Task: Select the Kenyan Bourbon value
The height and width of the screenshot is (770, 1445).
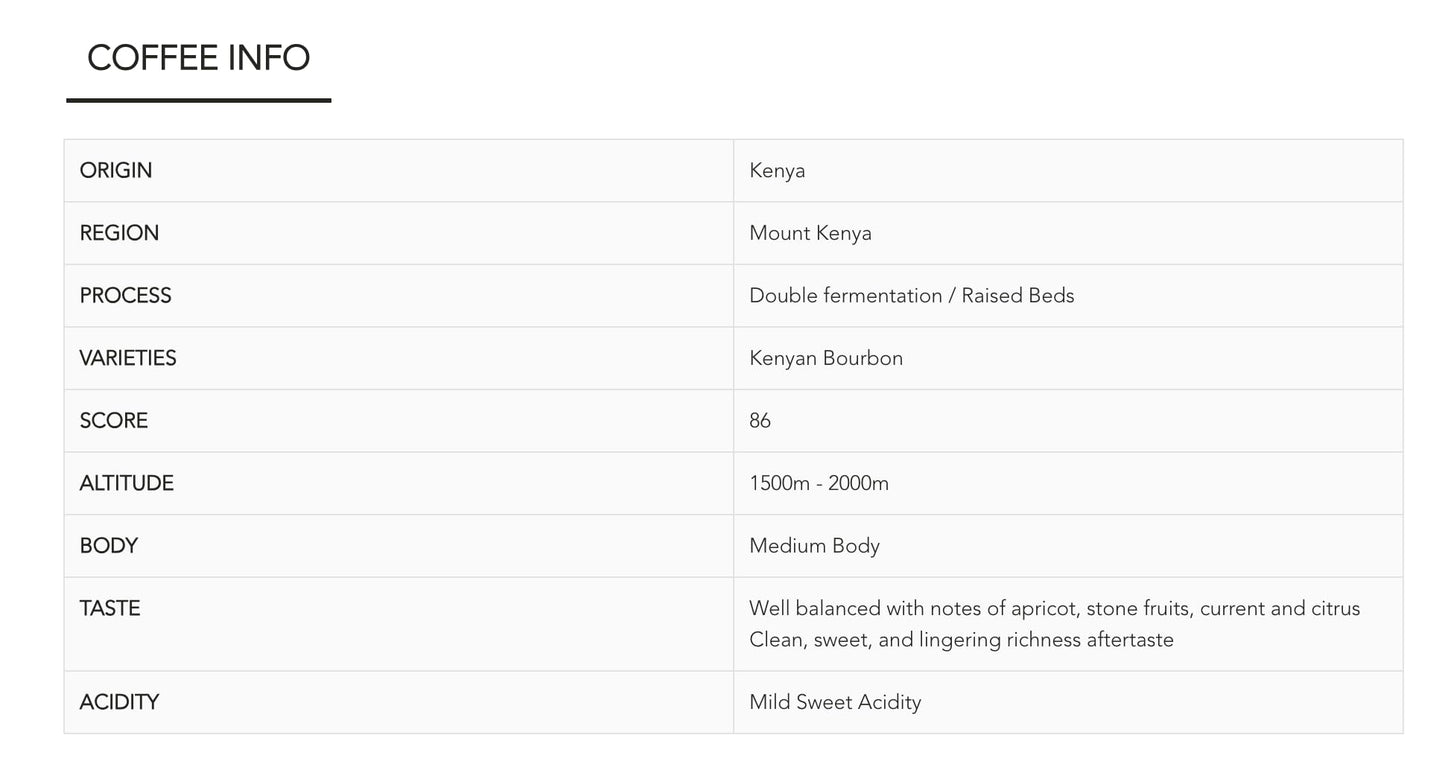Action: [x=825, y=358]
